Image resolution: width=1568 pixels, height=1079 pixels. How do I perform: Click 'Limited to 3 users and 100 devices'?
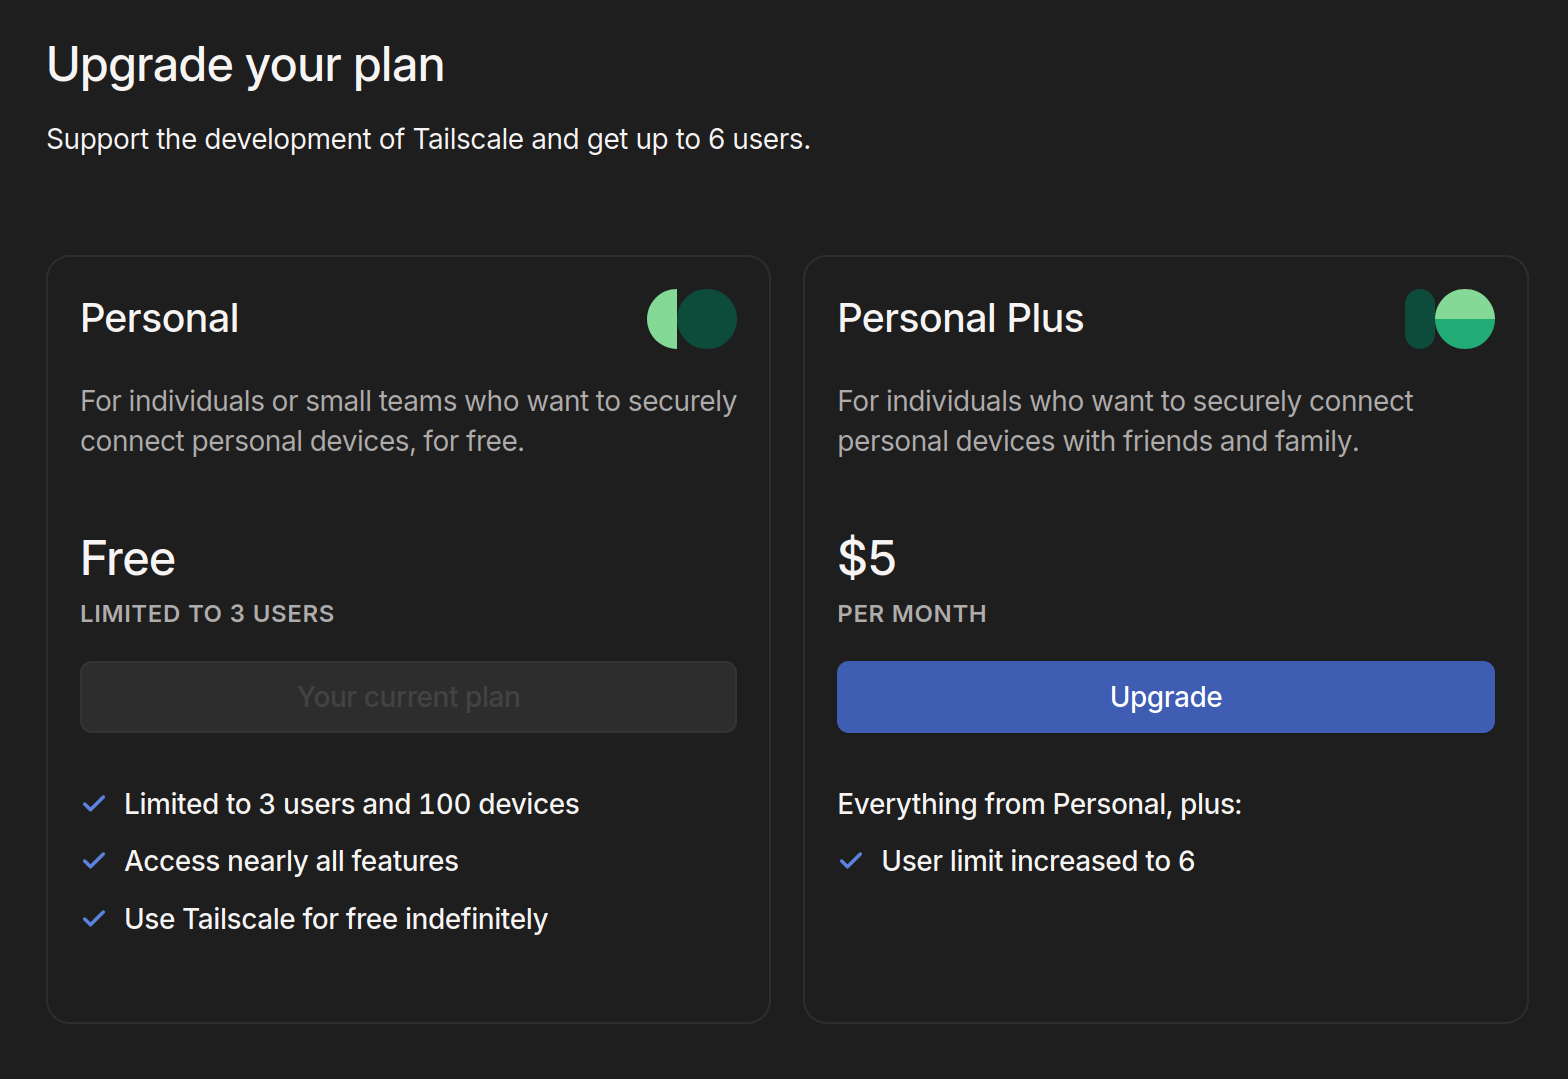351,804
